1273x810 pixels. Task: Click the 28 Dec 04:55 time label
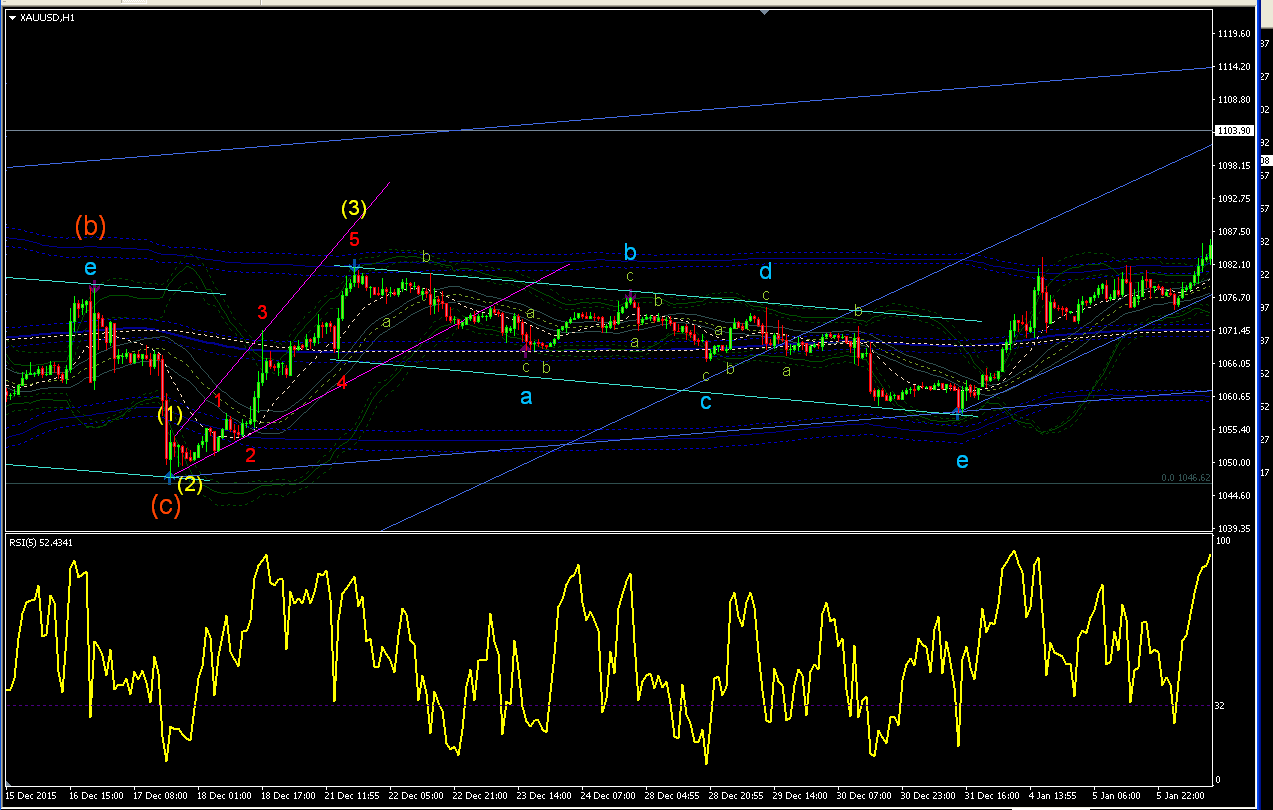674,796
